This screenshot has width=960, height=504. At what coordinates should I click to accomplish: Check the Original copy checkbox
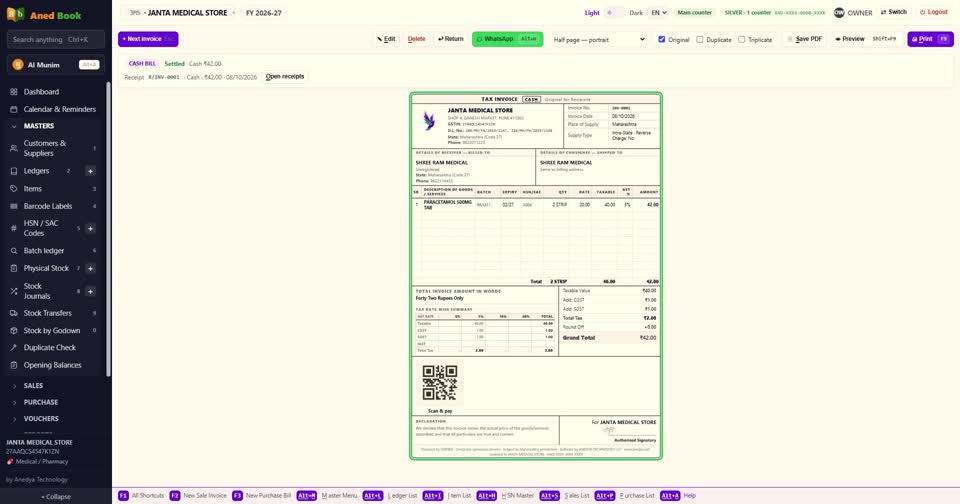point(661,39)
